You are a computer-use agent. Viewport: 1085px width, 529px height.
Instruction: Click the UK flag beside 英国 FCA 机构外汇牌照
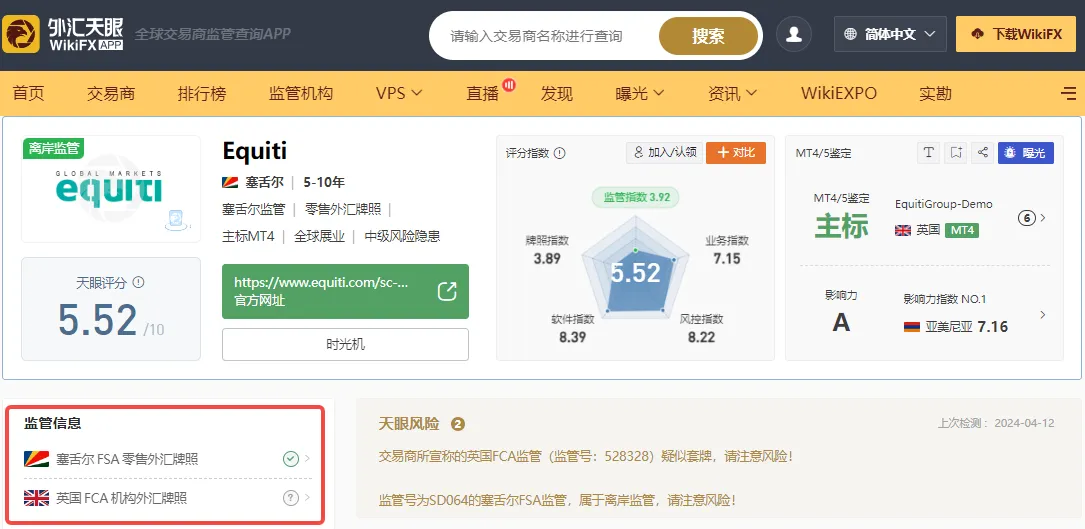[x=36, y=497]
